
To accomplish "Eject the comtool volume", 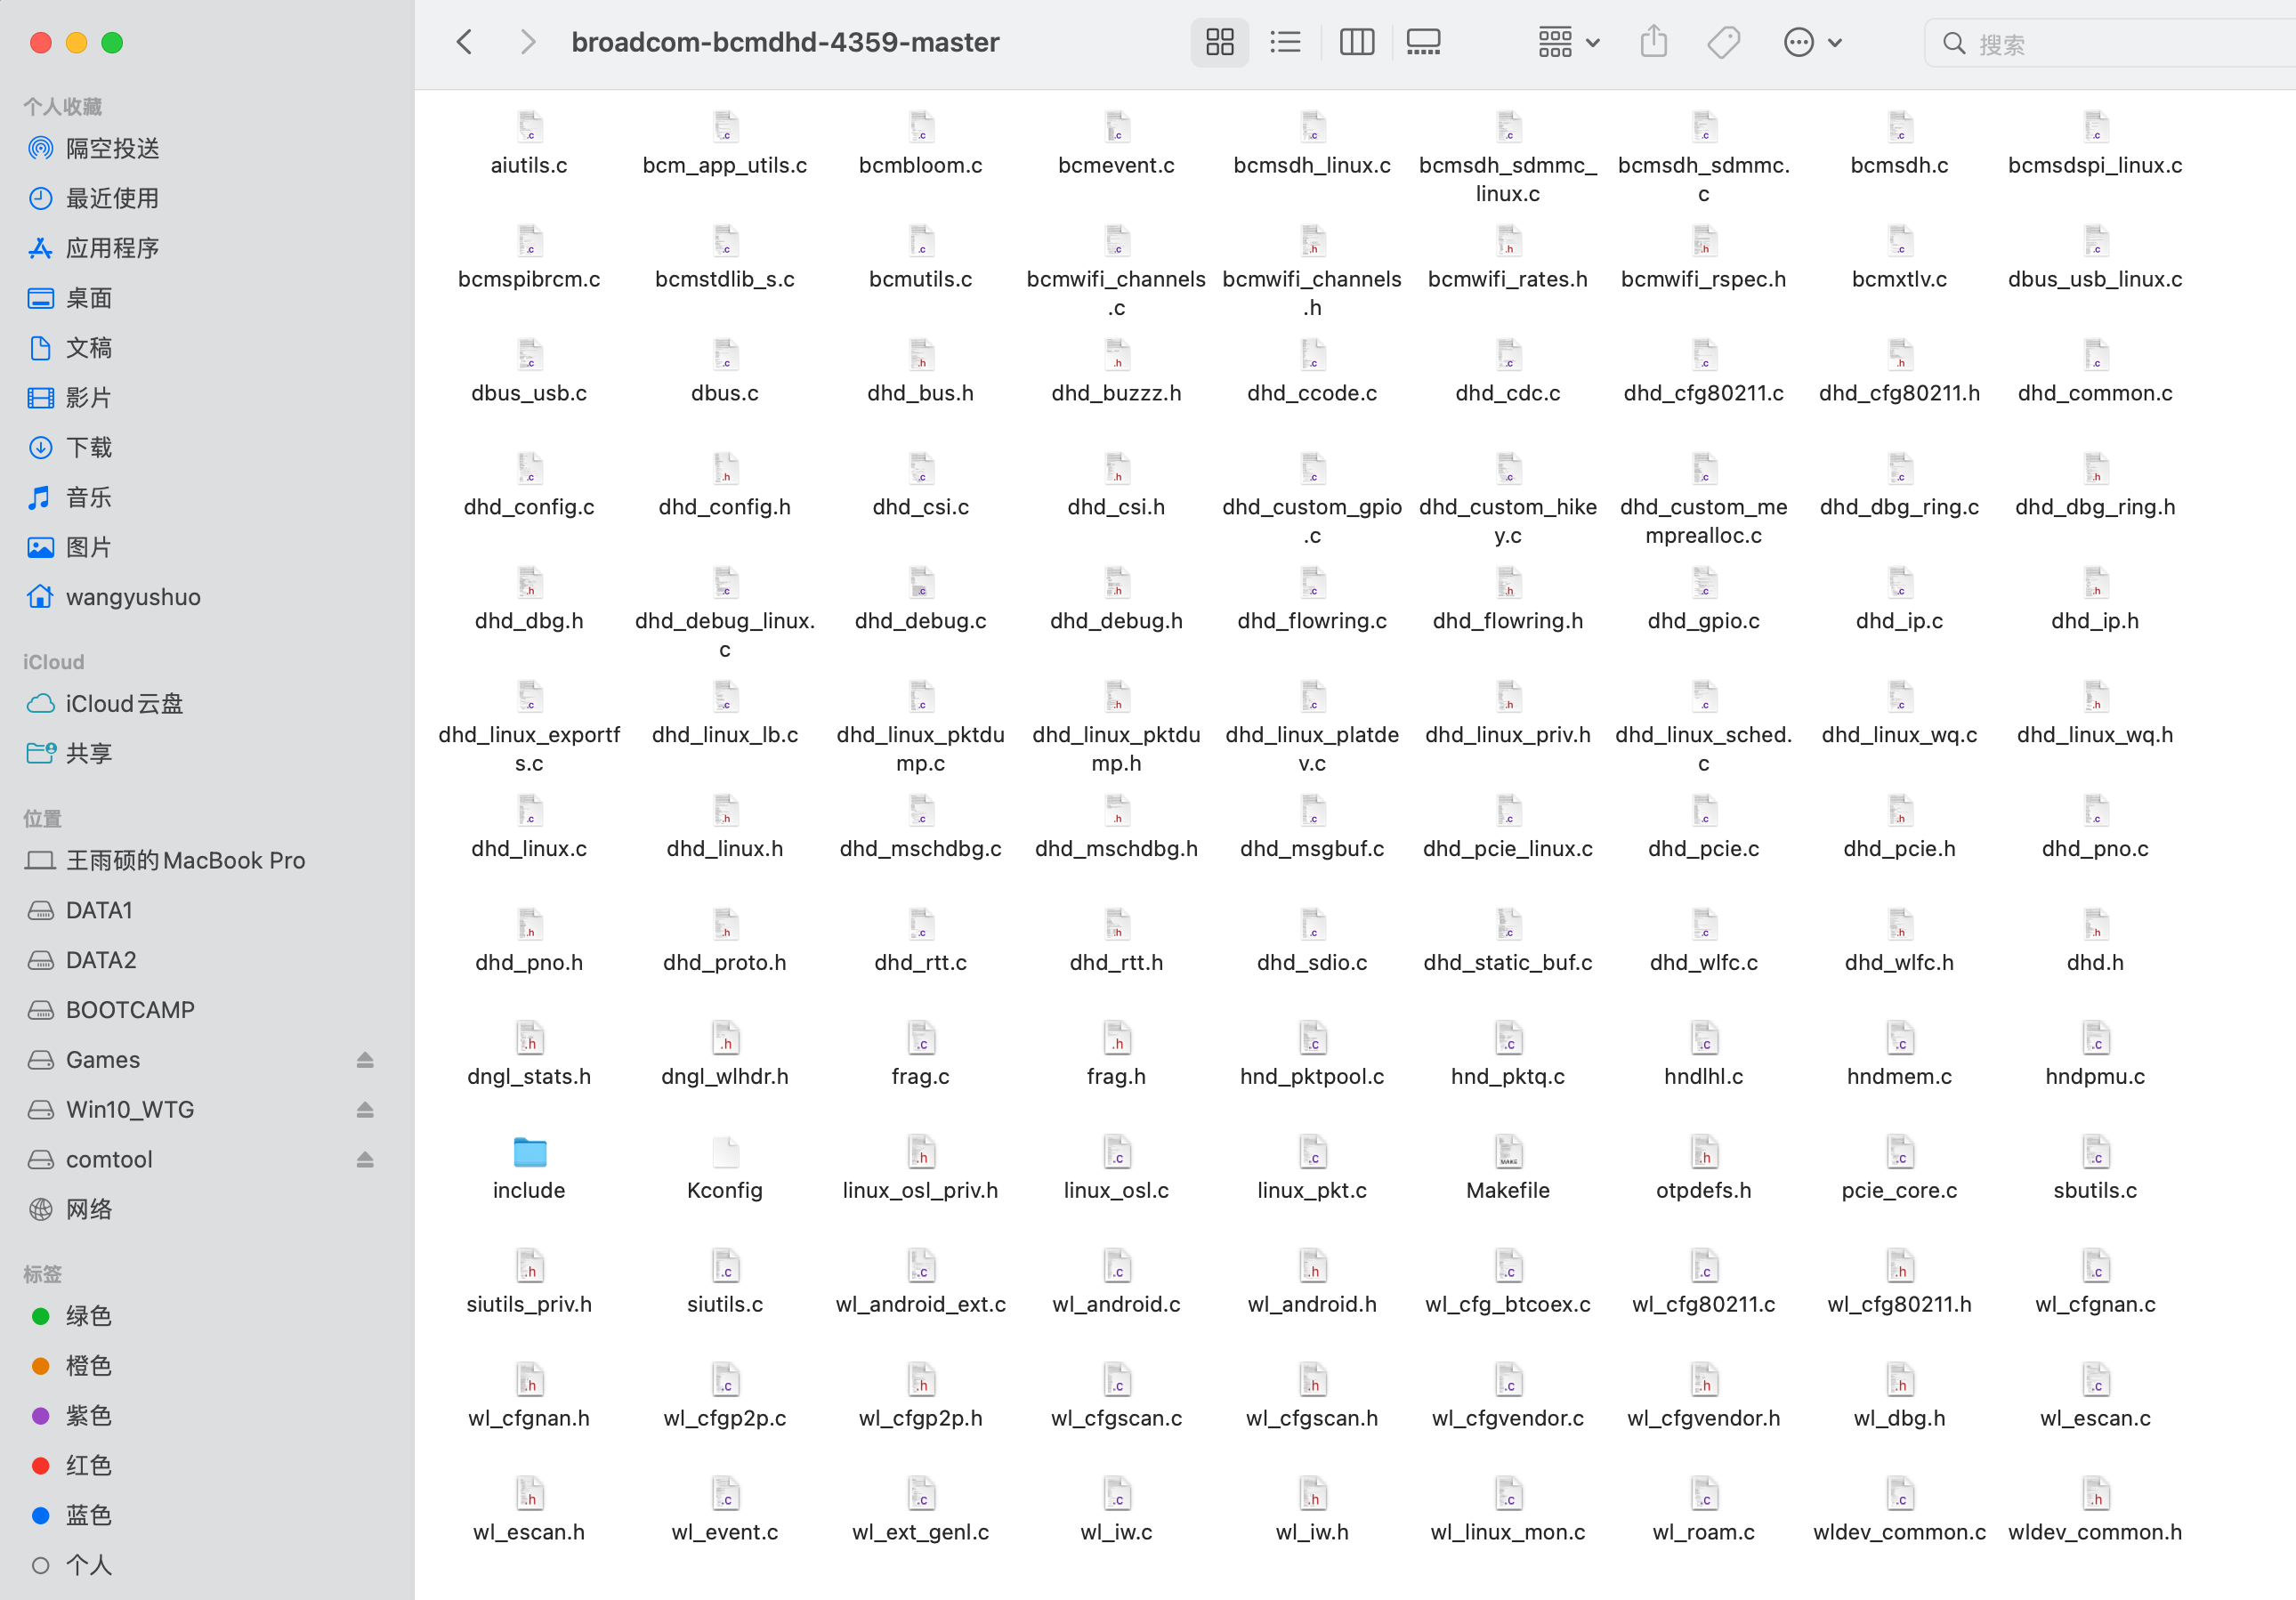I will pos(365,1160).
